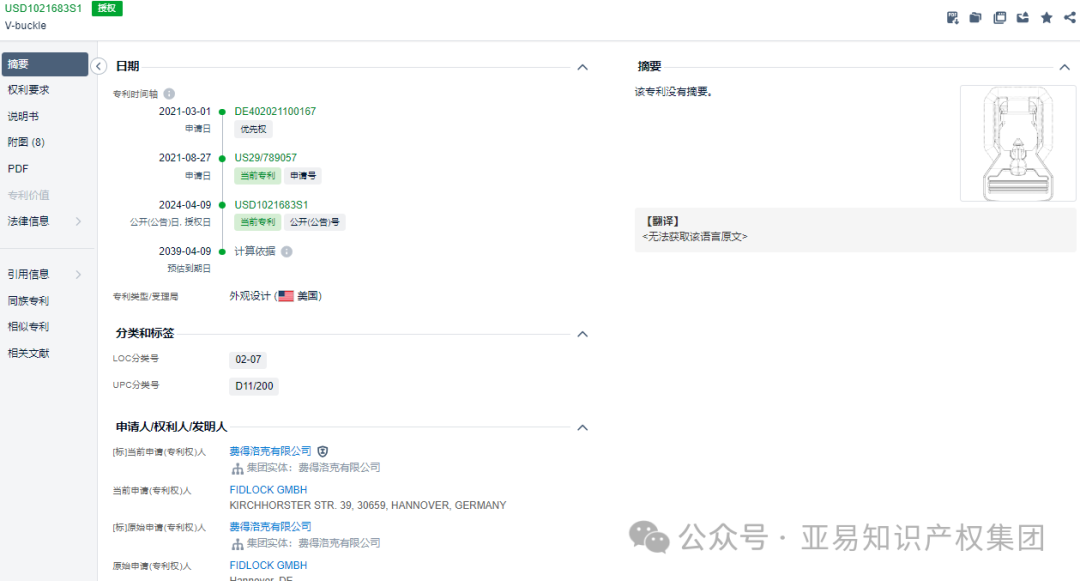Copy the patent record

(x=1000, y=17)
